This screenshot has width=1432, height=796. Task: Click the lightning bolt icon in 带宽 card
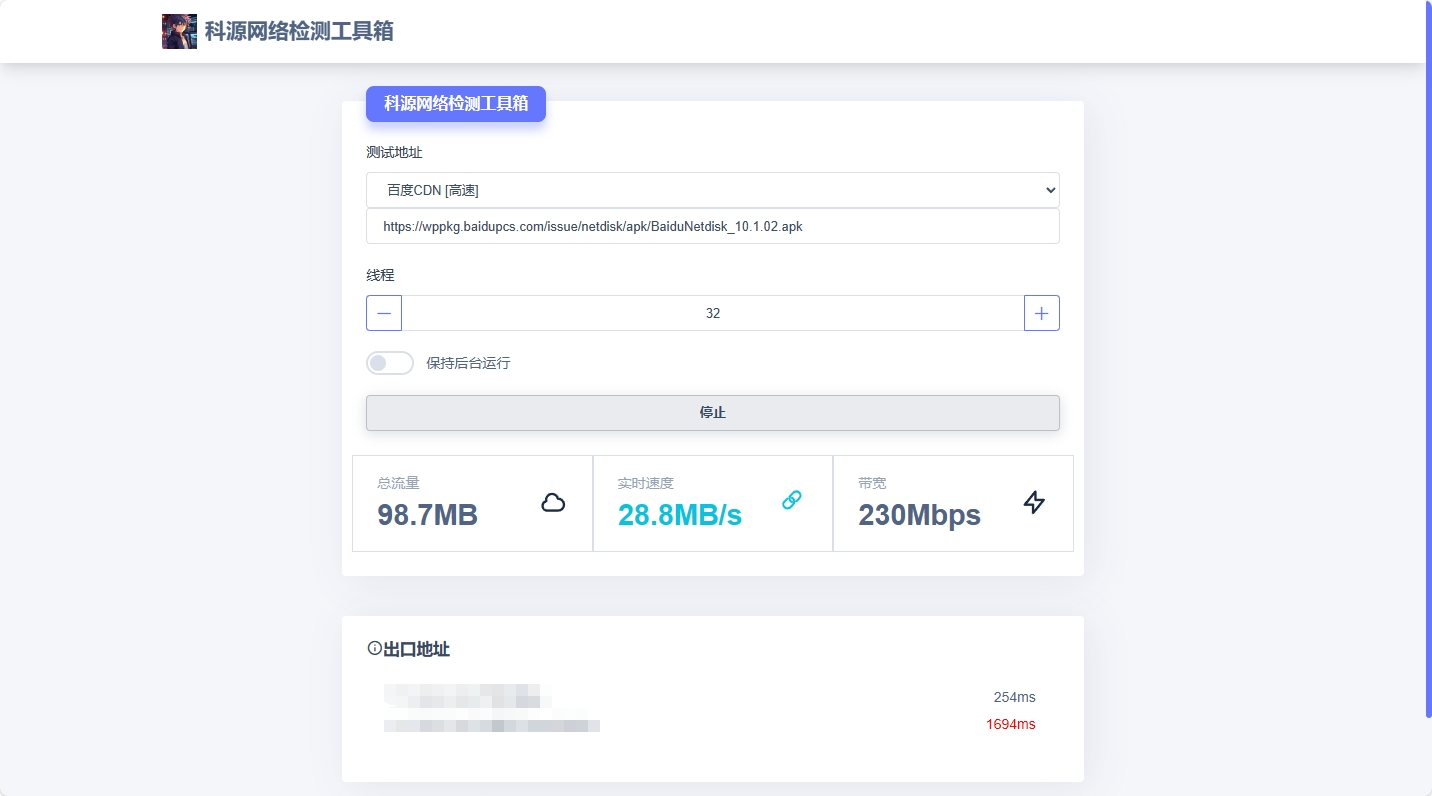tap(1034, 502)
